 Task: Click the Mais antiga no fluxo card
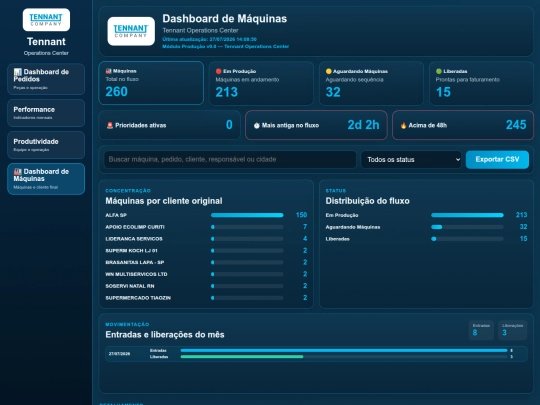click(316, 125)
